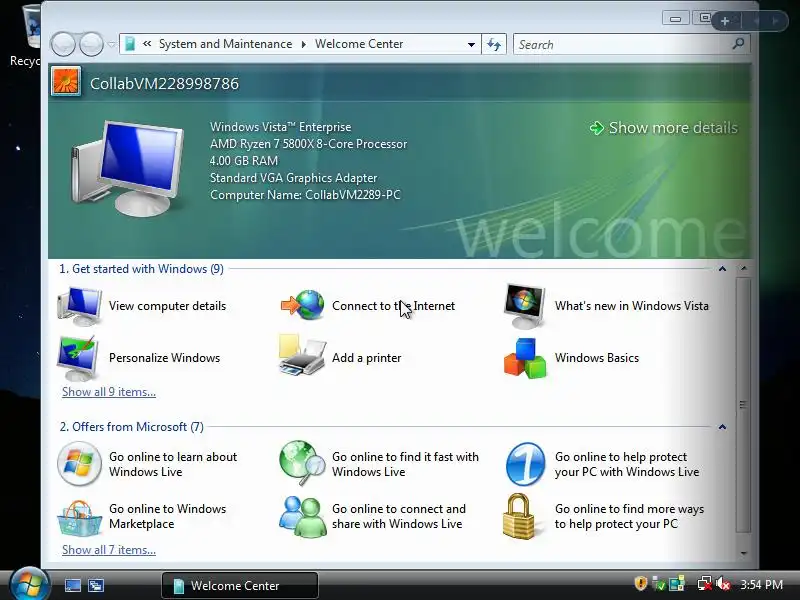Click the Add a printer icon
The image size is (800, 600).
coord(302,356)
